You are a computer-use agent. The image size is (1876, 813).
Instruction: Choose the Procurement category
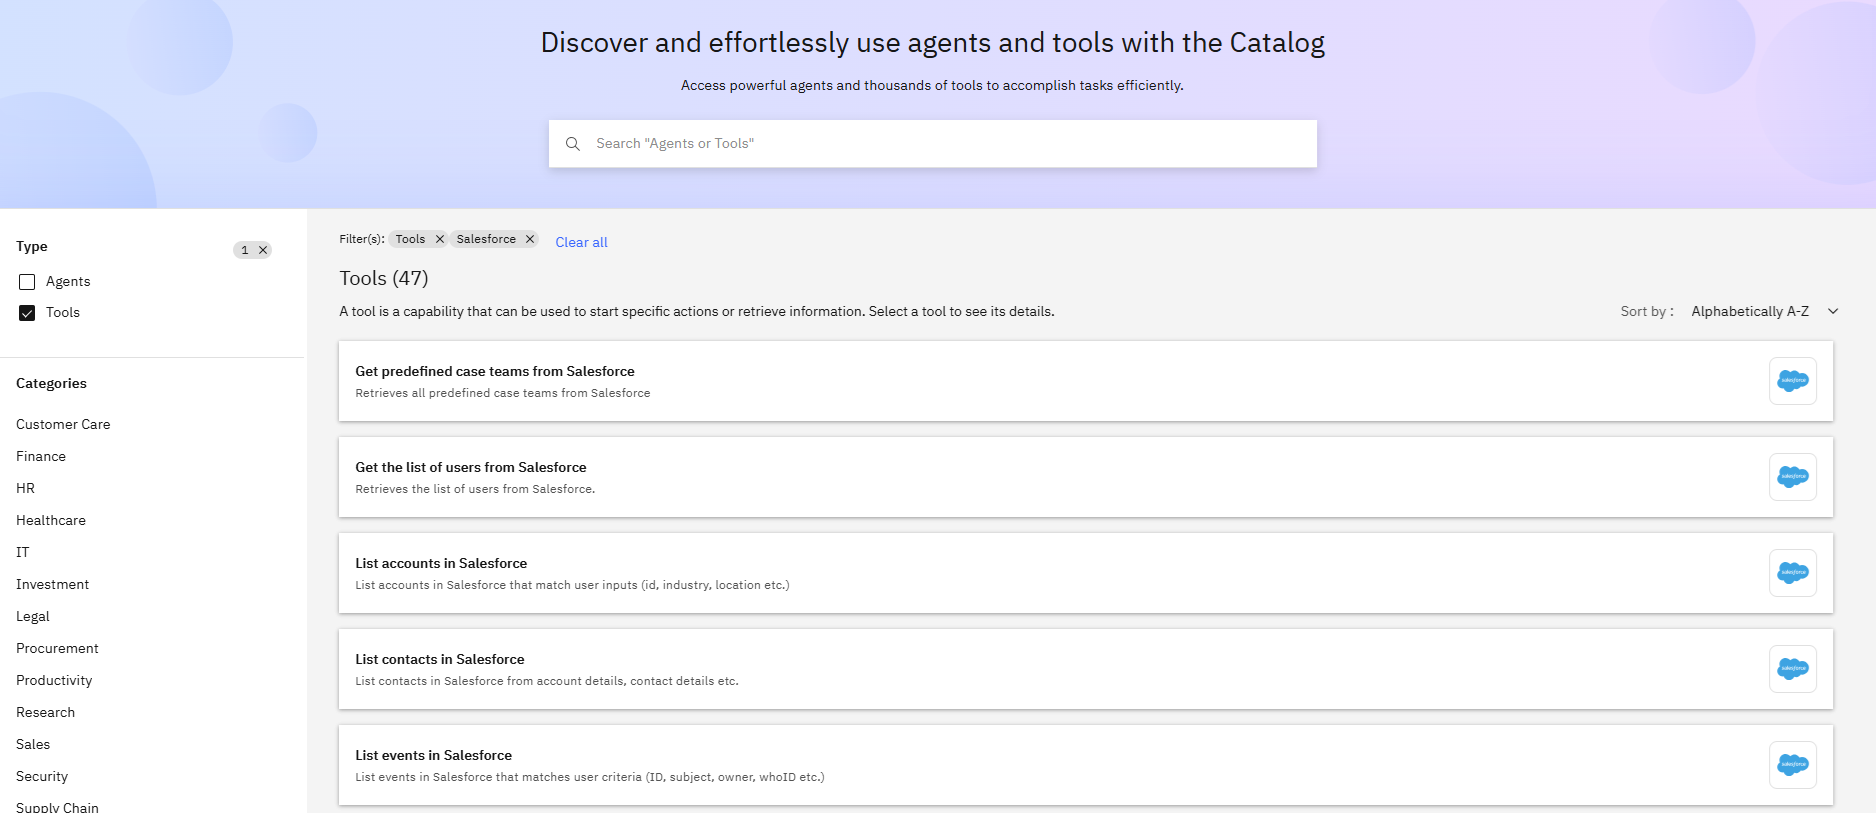(57, 648)
